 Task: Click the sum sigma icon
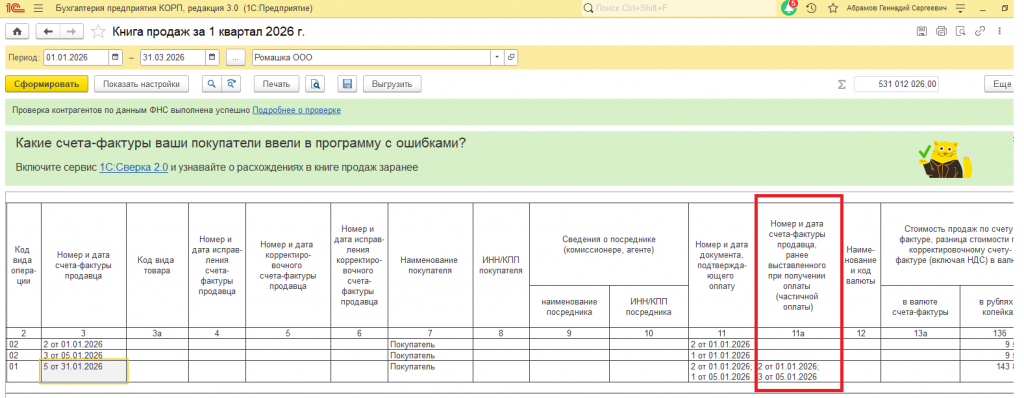point(842,84)
